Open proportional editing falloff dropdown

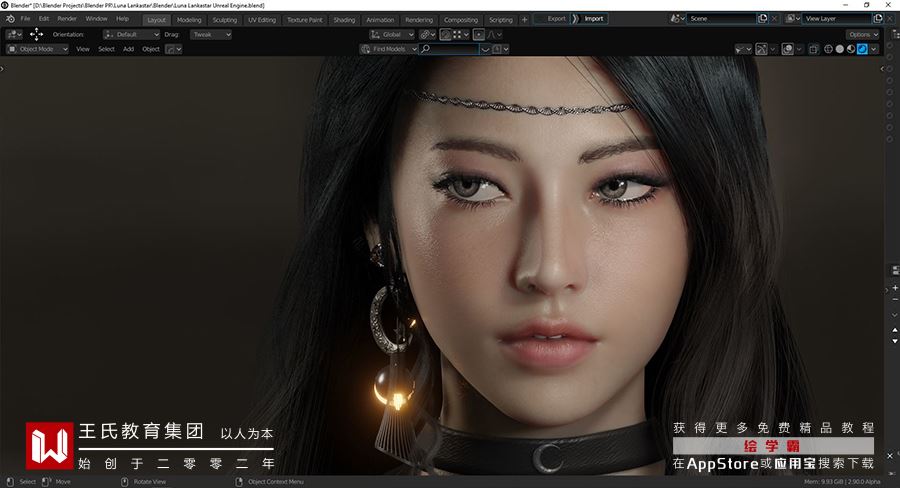(x=494, y=34)
